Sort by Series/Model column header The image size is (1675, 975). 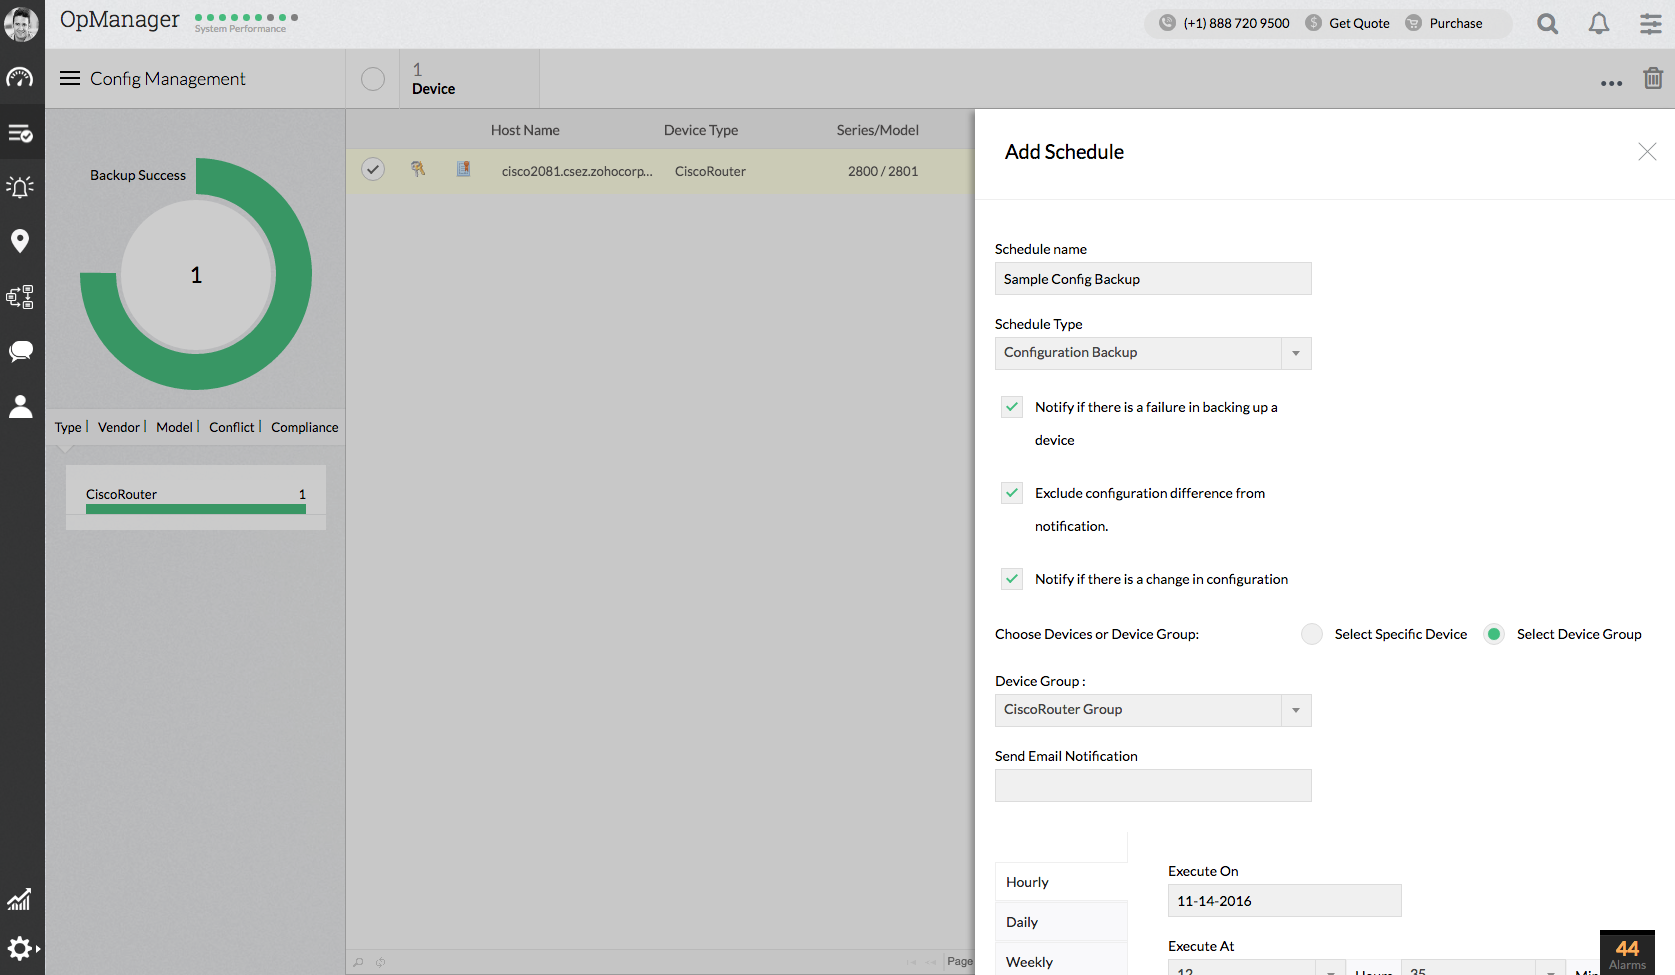coord(878,130)
